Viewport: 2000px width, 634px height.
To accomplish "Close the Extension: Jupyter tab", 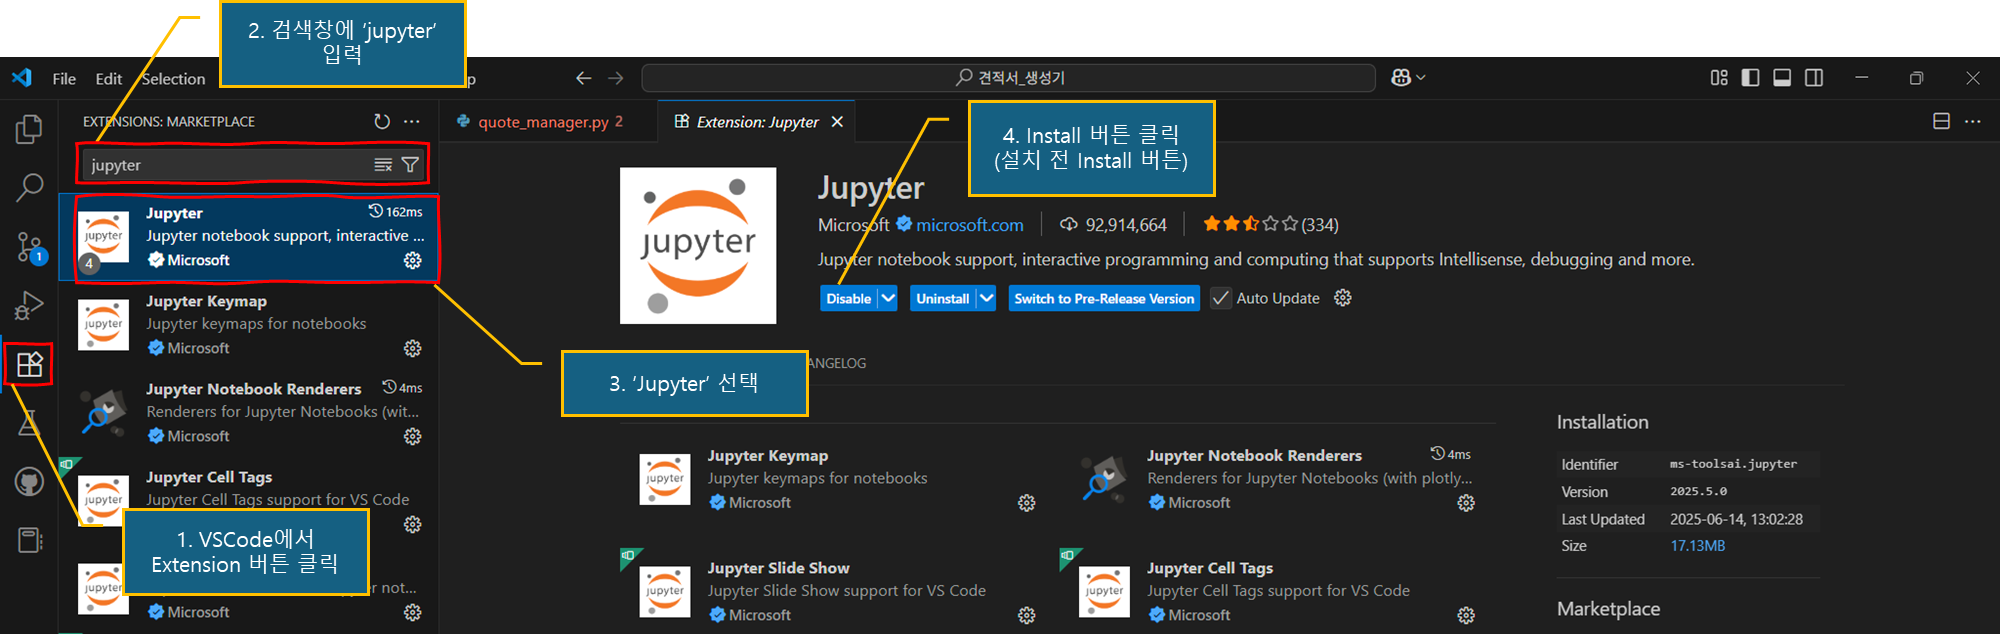I will pos(837,122).
